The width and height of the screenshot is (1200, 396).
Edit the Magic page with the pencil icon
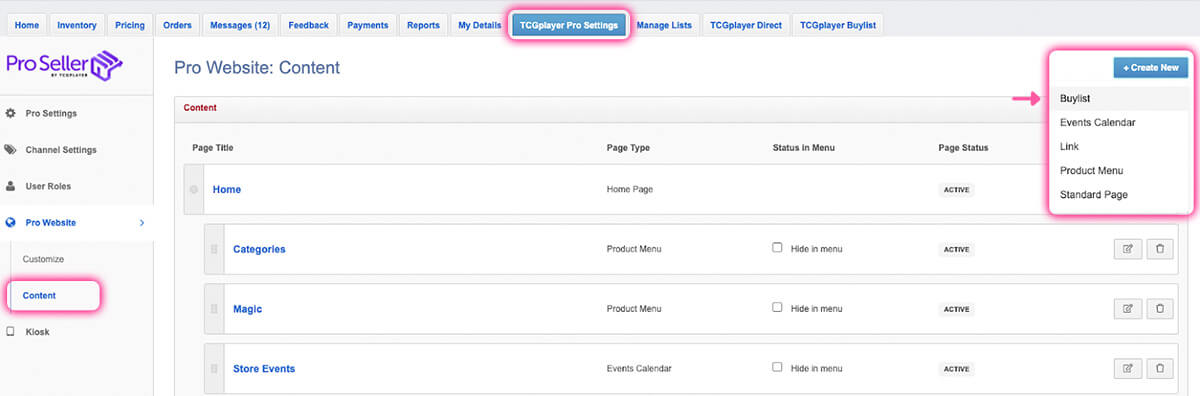1128,309
